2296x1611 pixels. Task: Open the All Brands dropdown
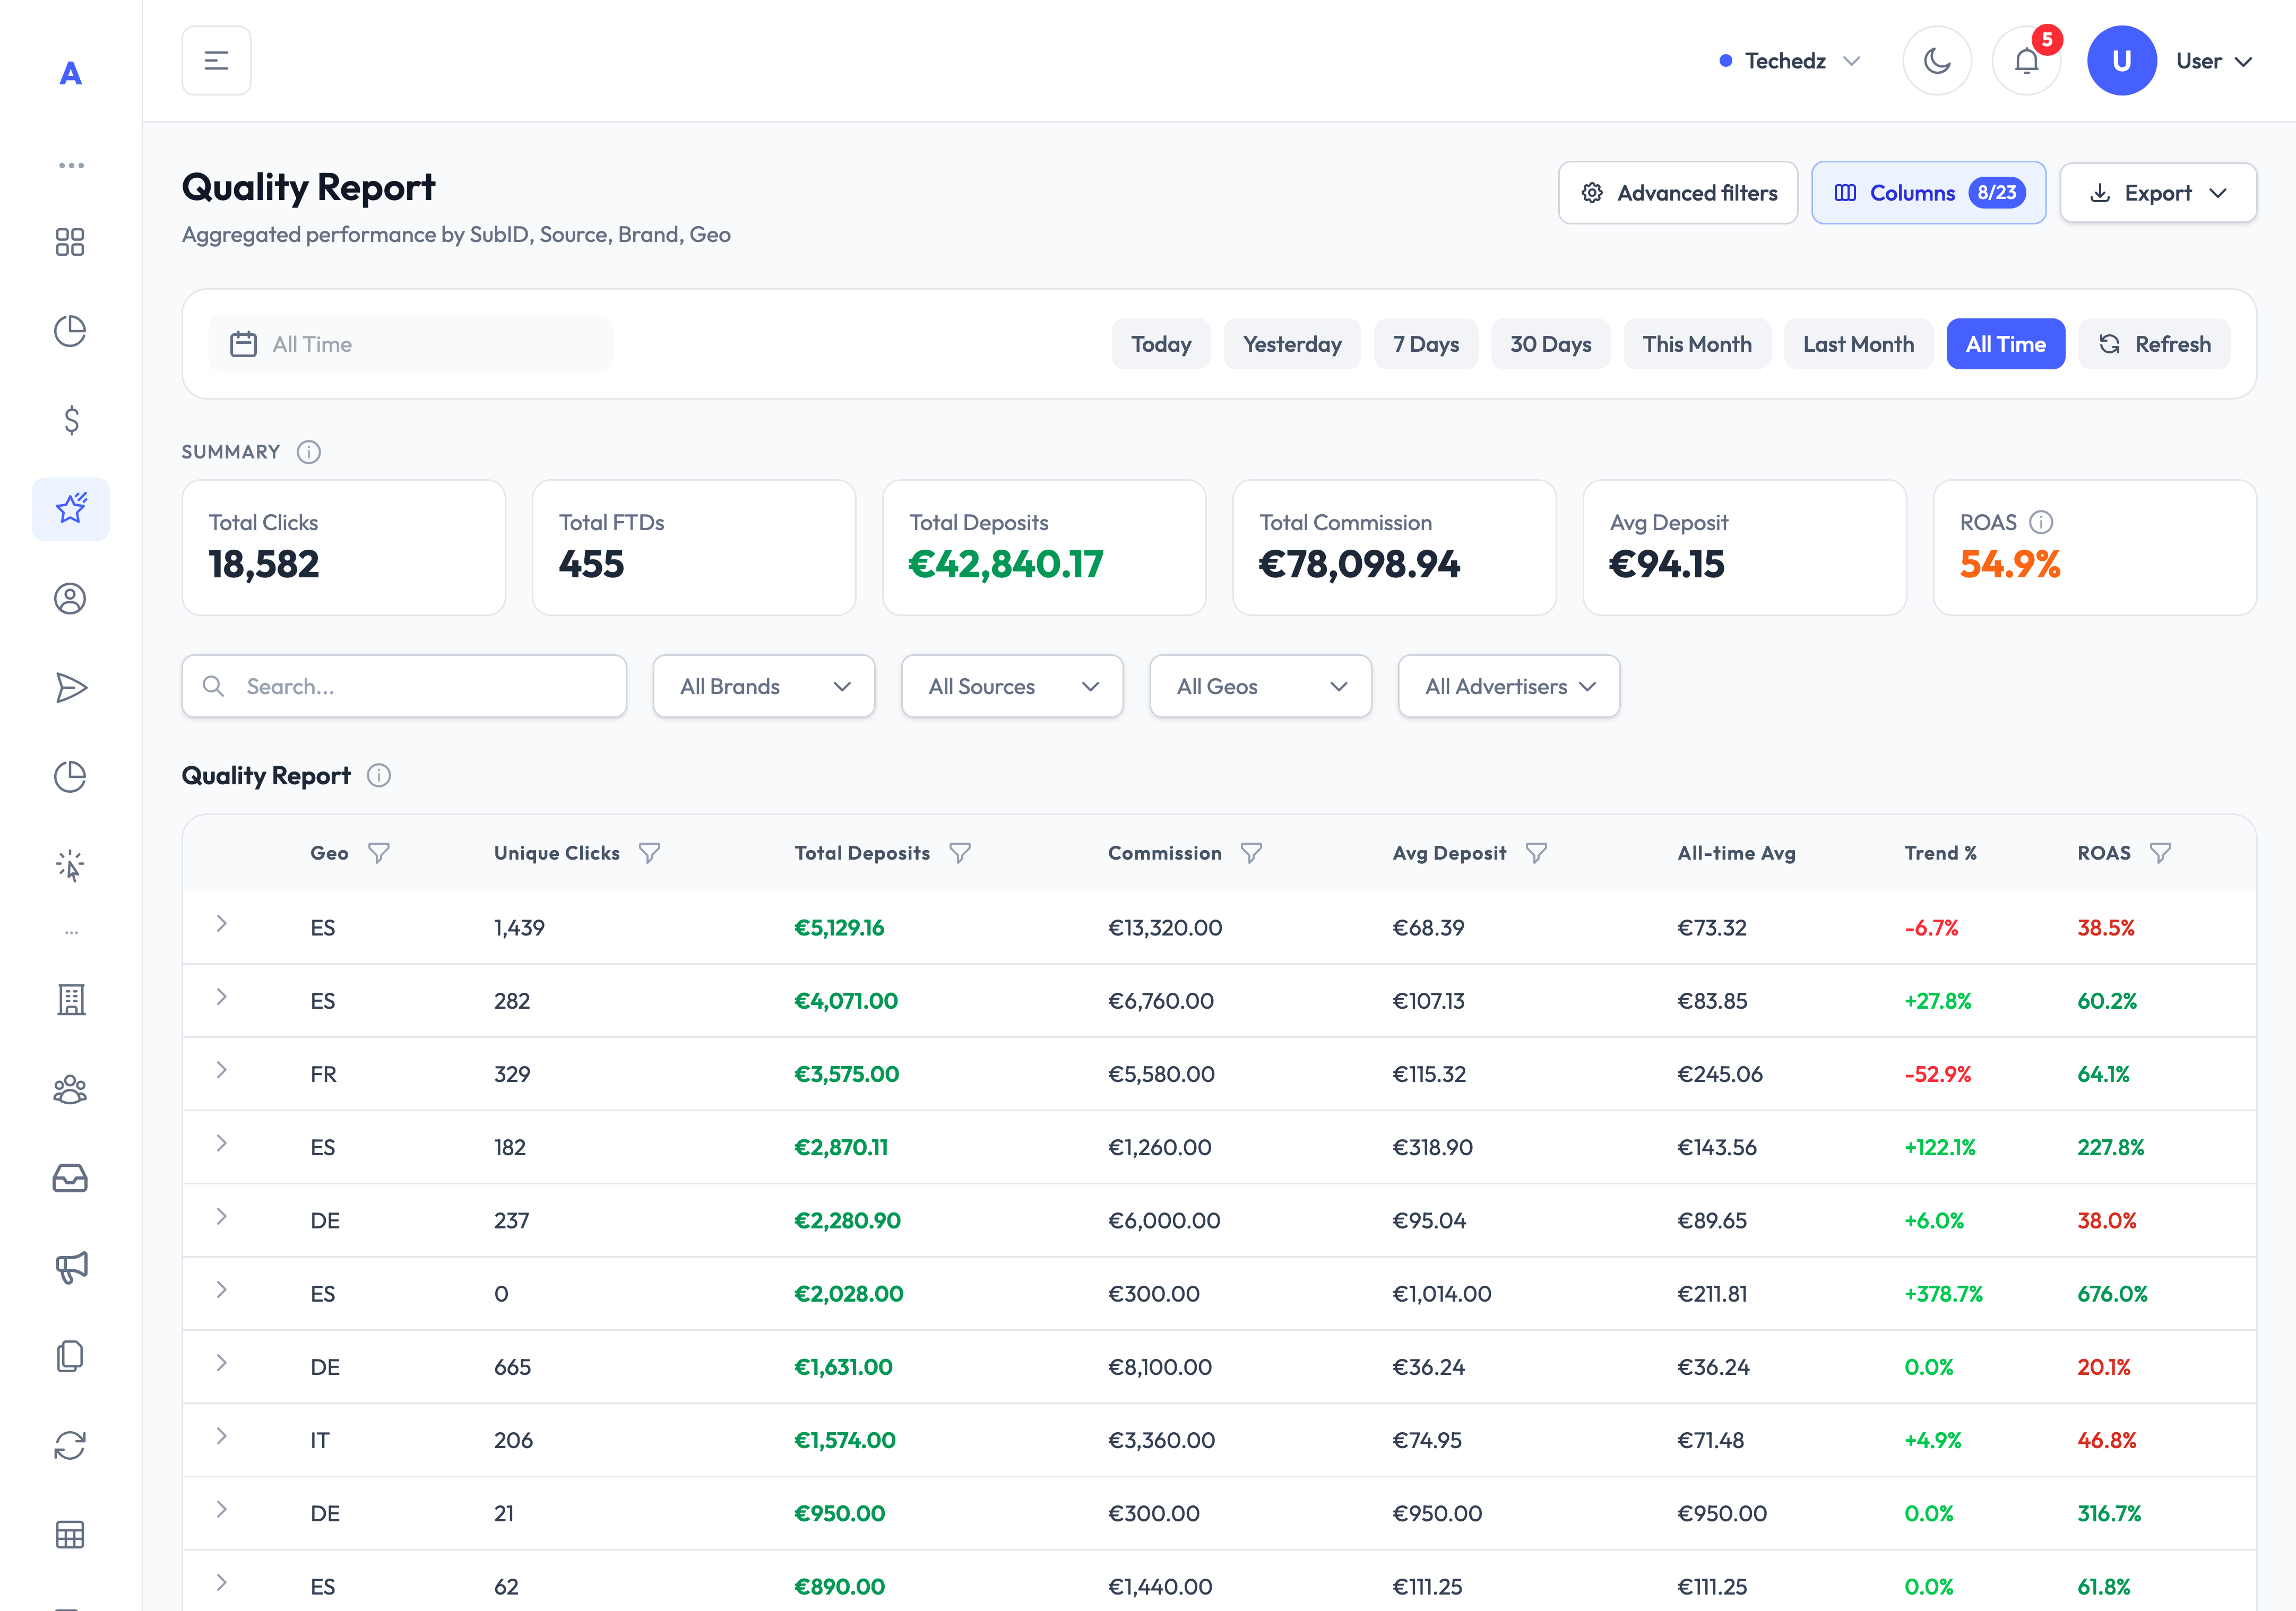(764, 687)
